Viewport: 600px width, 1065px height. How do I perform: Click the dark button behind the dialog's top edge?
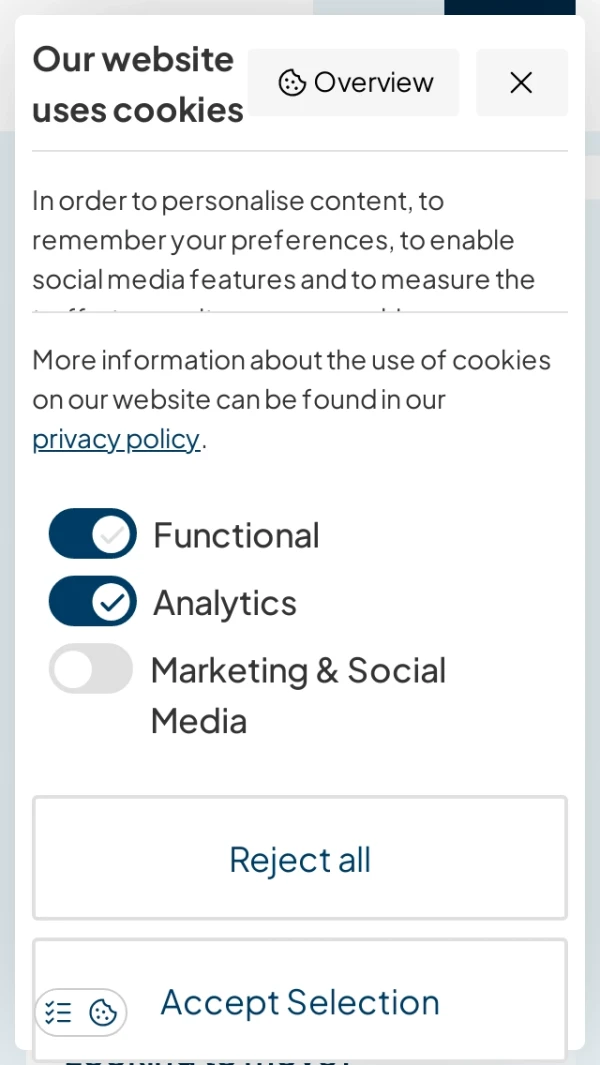point(509,7)
